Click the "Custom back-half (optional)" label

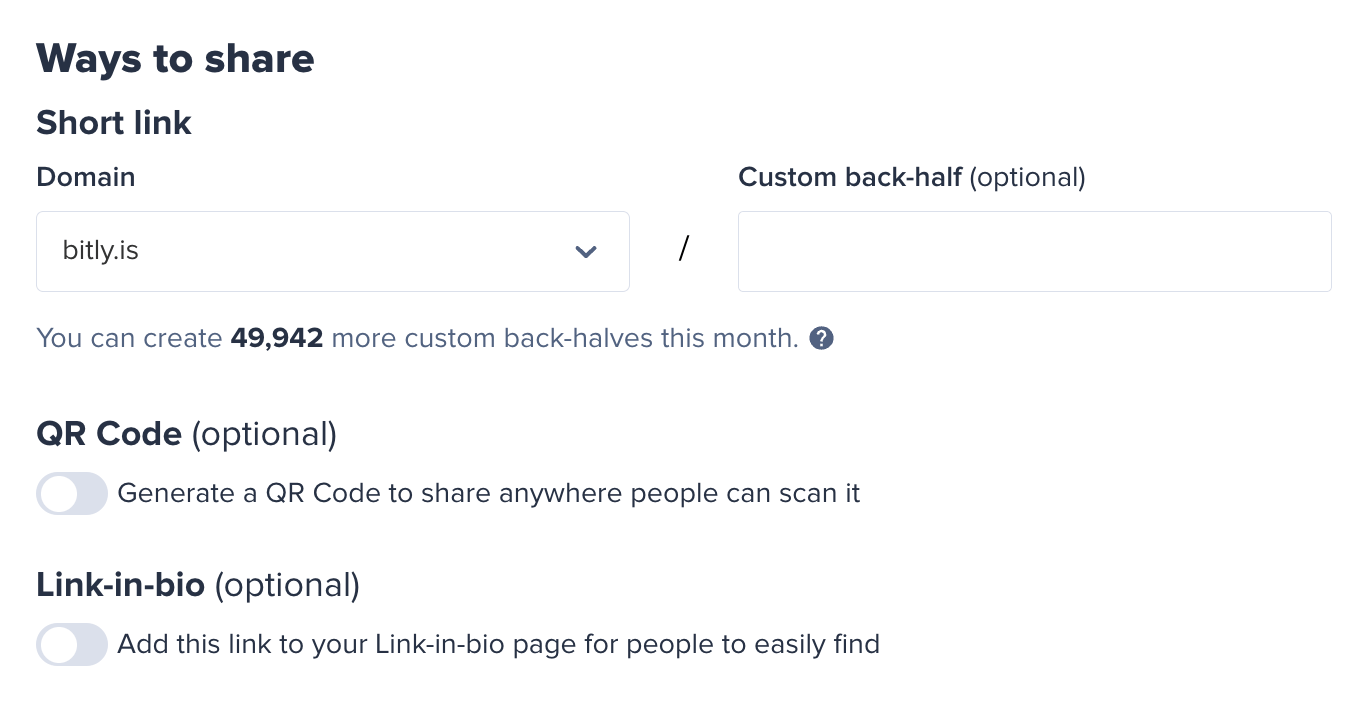point(911,177)
